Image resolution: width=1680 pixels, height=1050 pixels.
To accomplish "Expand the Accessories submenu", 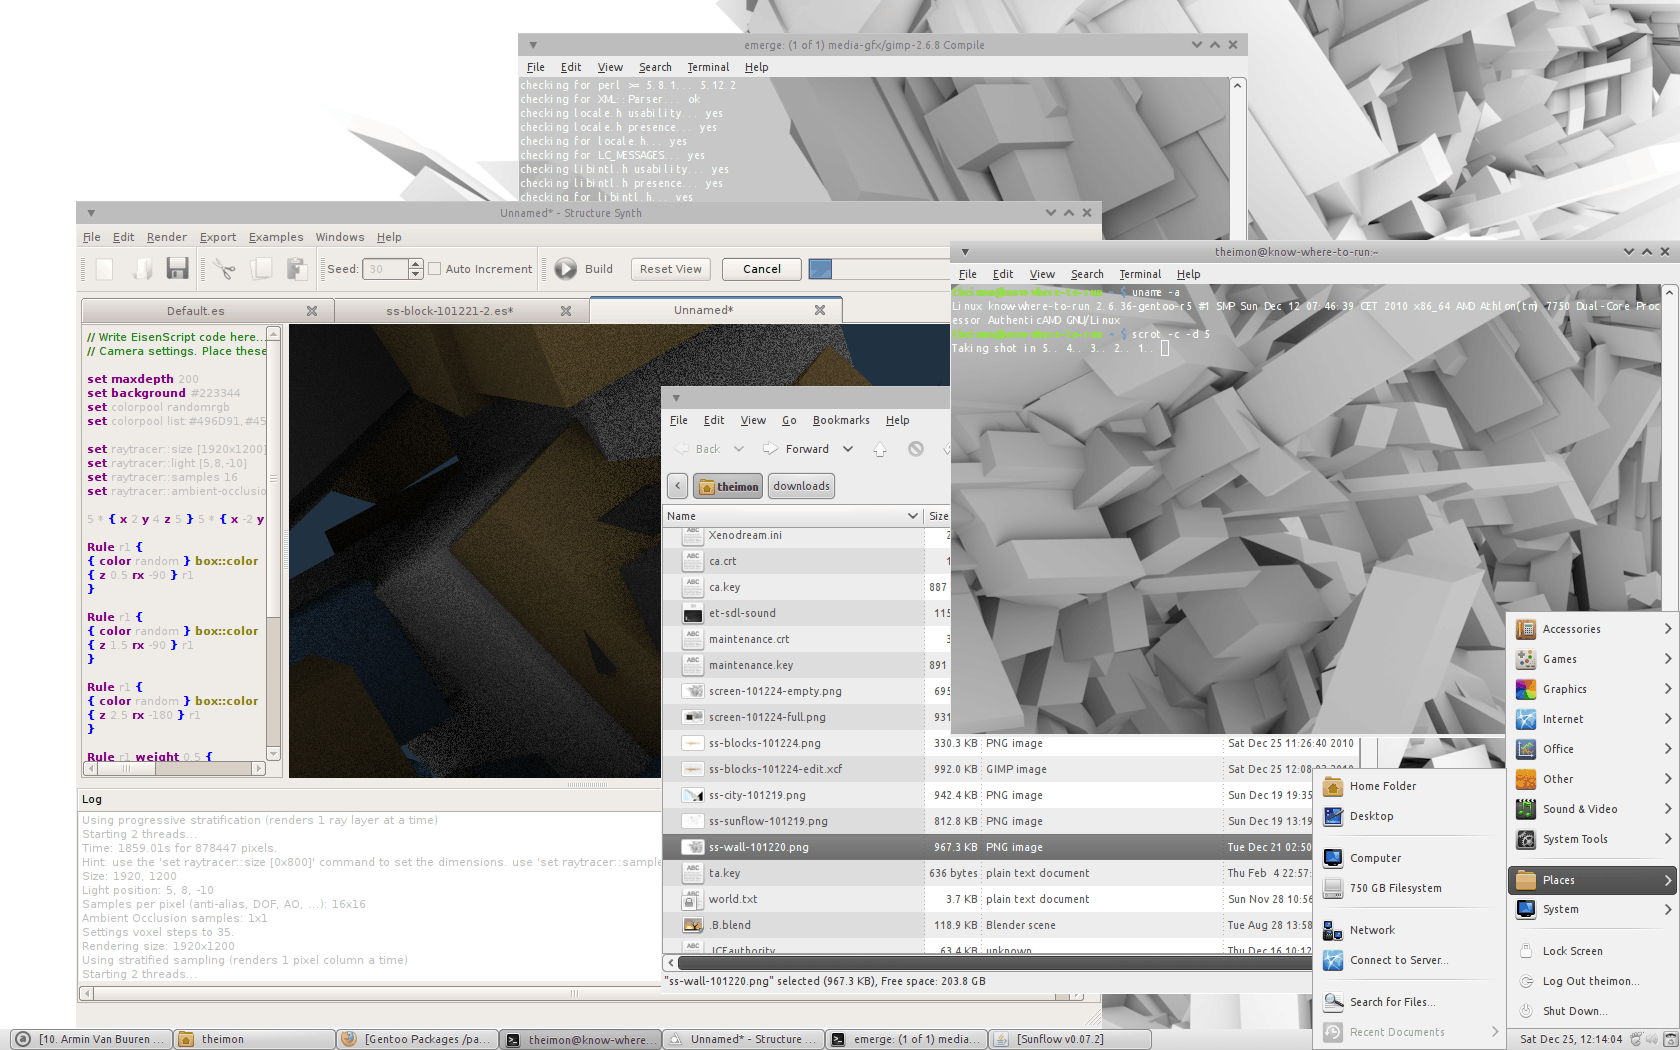I will pos(1592,629).
